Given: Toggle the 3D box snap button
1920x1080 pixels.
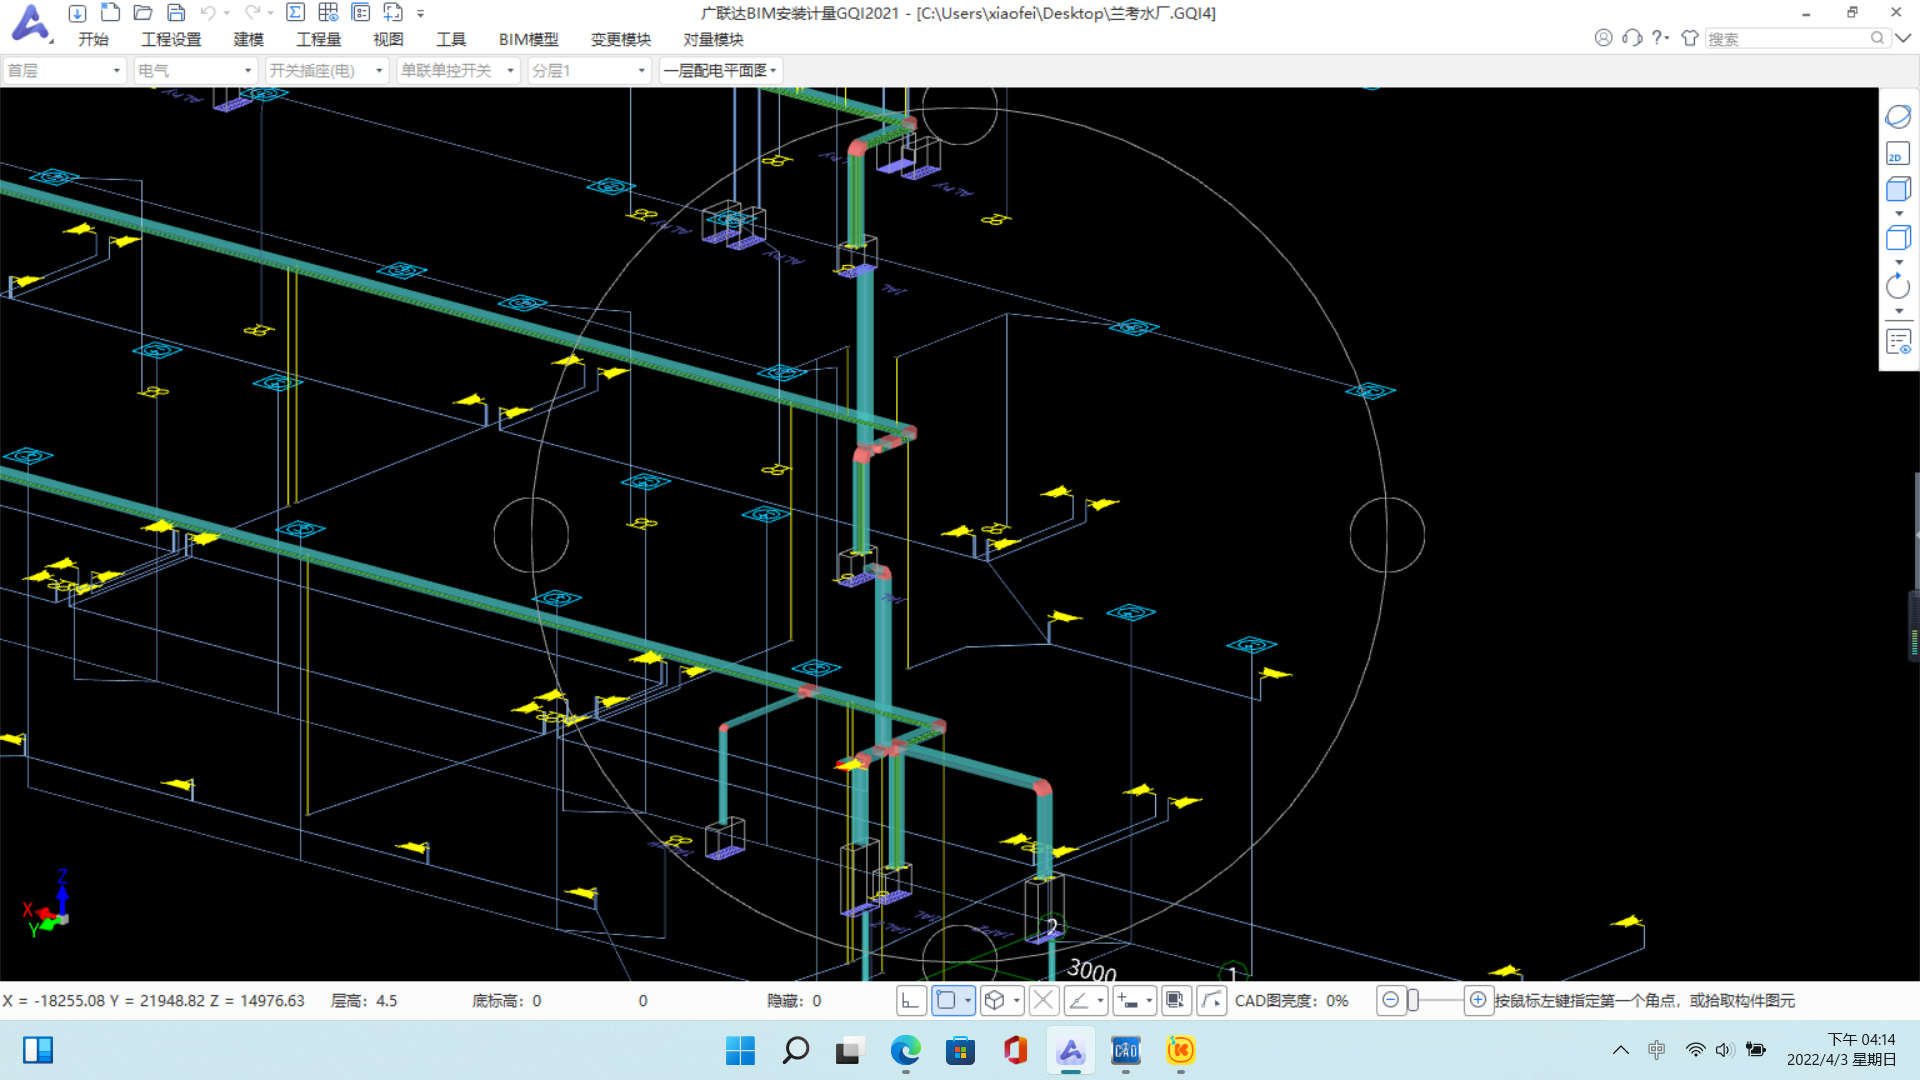Looking at the screenshot, I should click(x=995, y=1000).
